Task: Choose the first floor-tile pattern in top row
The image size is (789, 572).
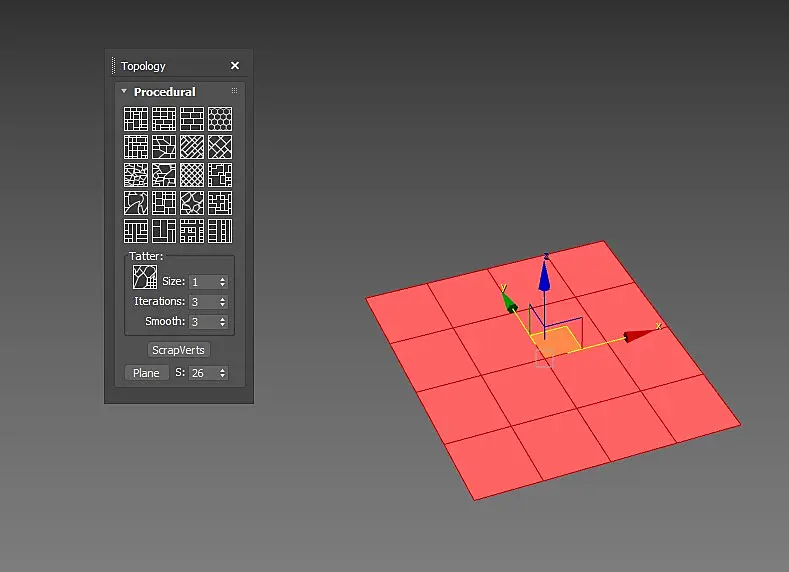Action: click(x=136, y=119)
